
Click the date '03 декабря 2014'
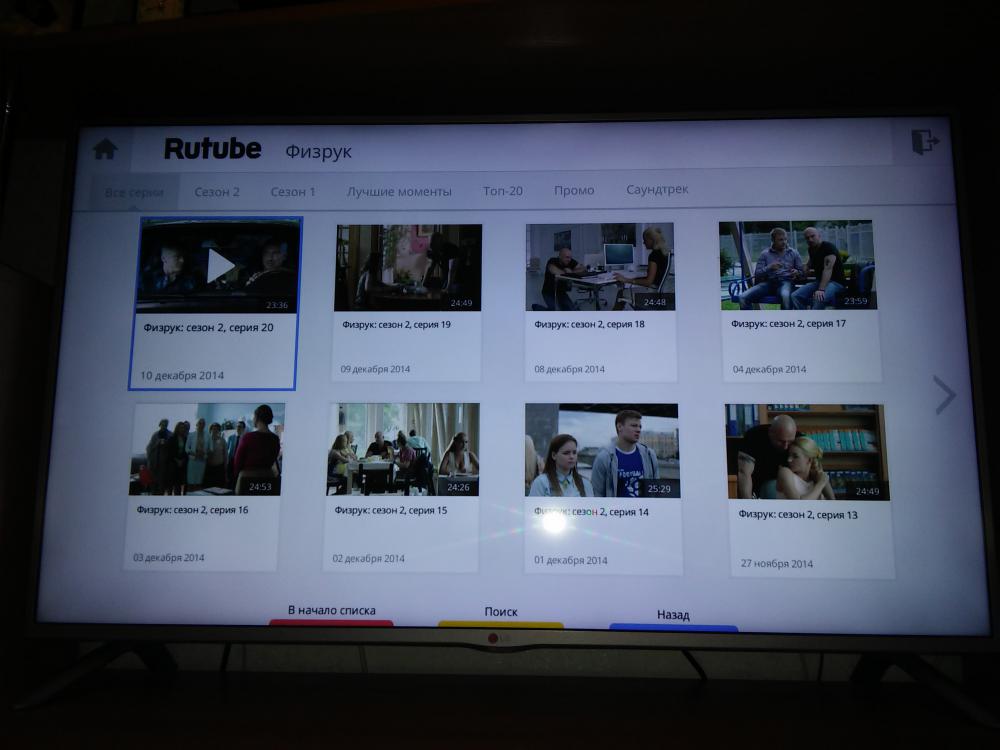(168, 557)
